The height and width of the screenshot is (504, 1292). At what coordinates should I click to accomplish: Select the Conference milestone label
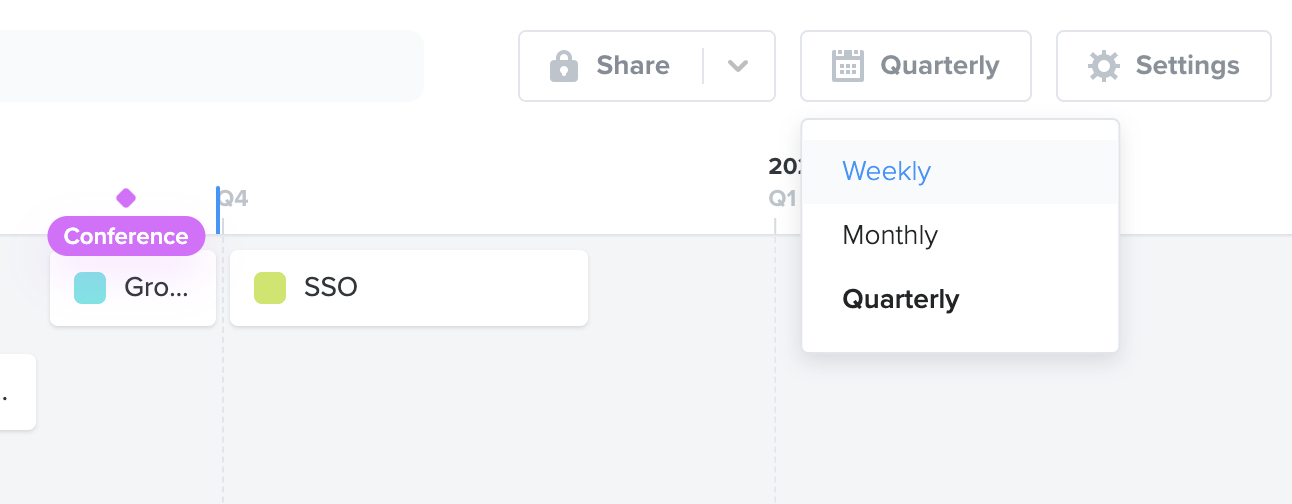click(126, 236)
